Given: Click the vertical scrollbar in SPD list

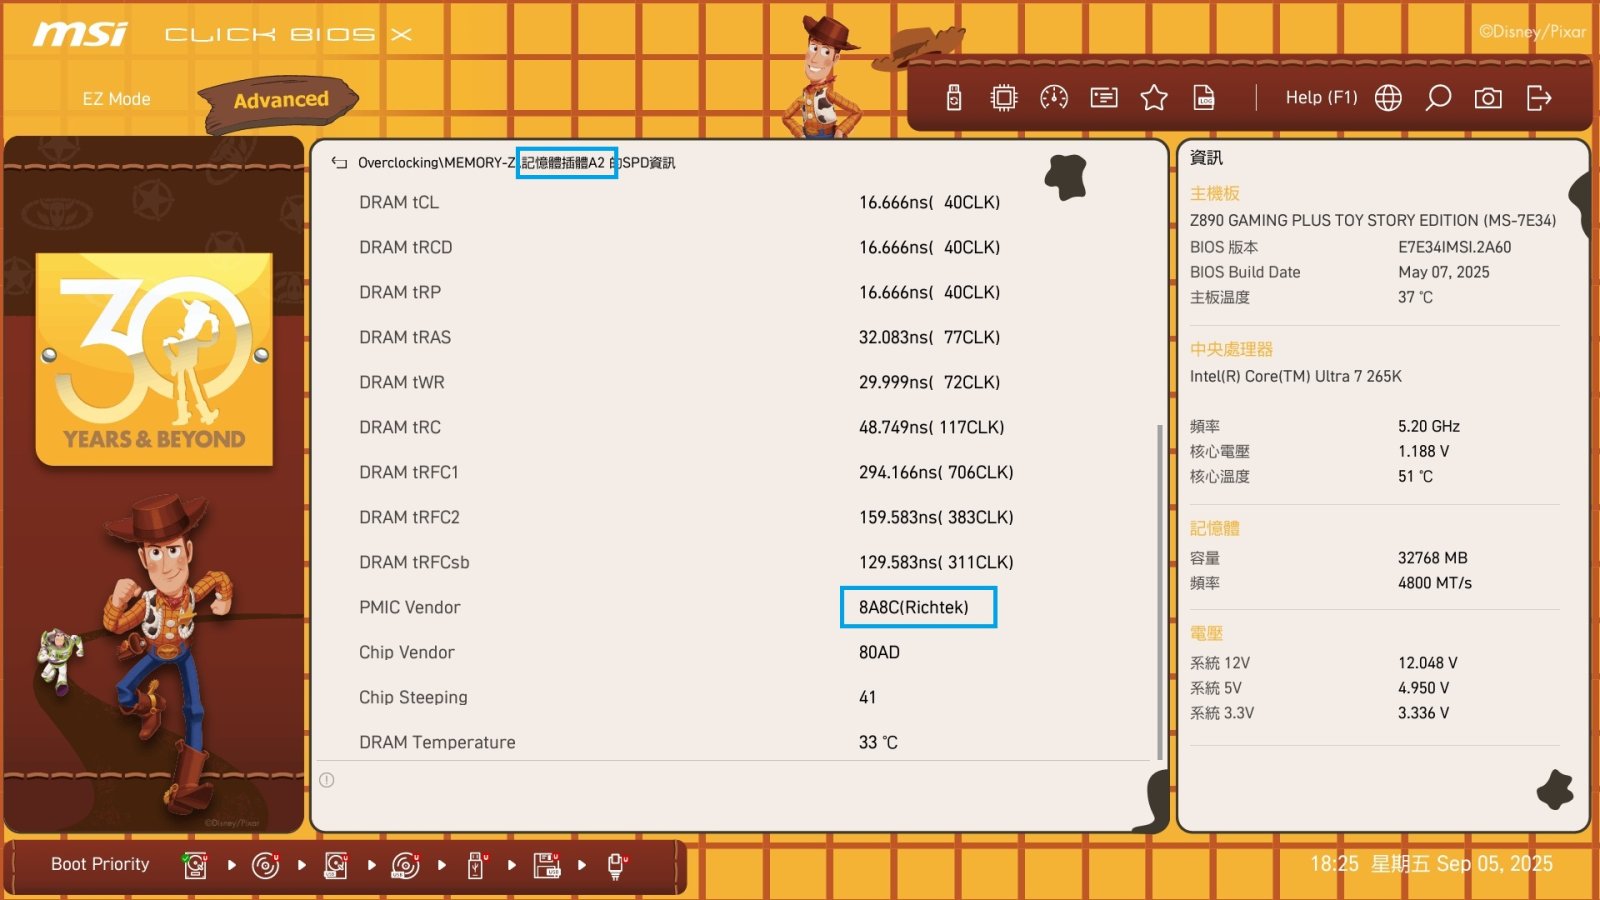Looking at the screenshot, I should (1159, 590).
